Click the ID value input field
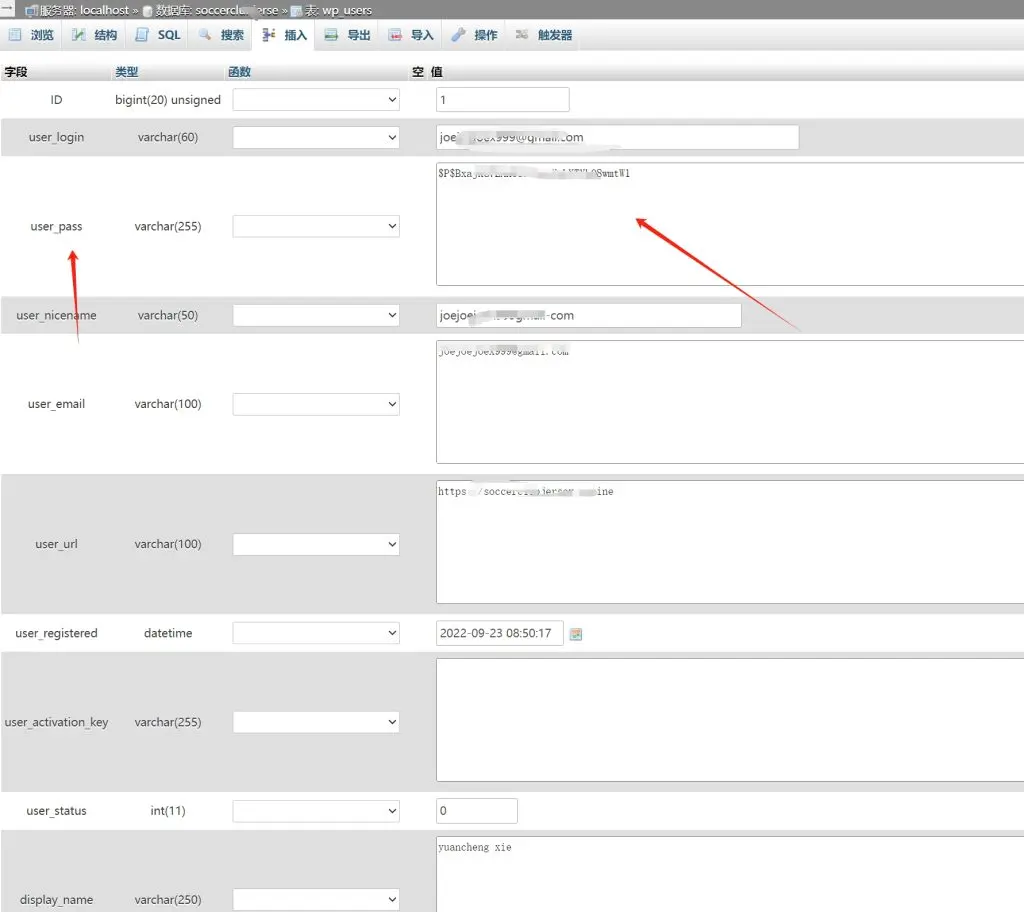1024x912 pixels. tap(502, 100)
